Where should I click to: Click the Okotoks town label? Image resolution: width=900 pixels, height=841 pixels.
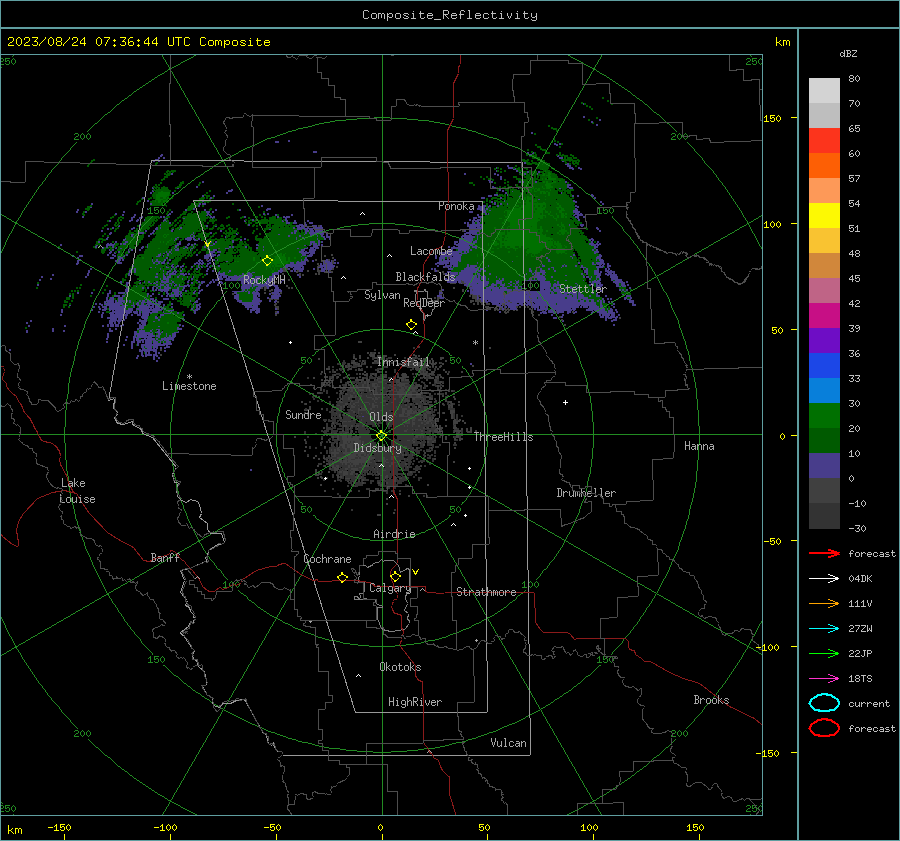(x=400, y=667)
